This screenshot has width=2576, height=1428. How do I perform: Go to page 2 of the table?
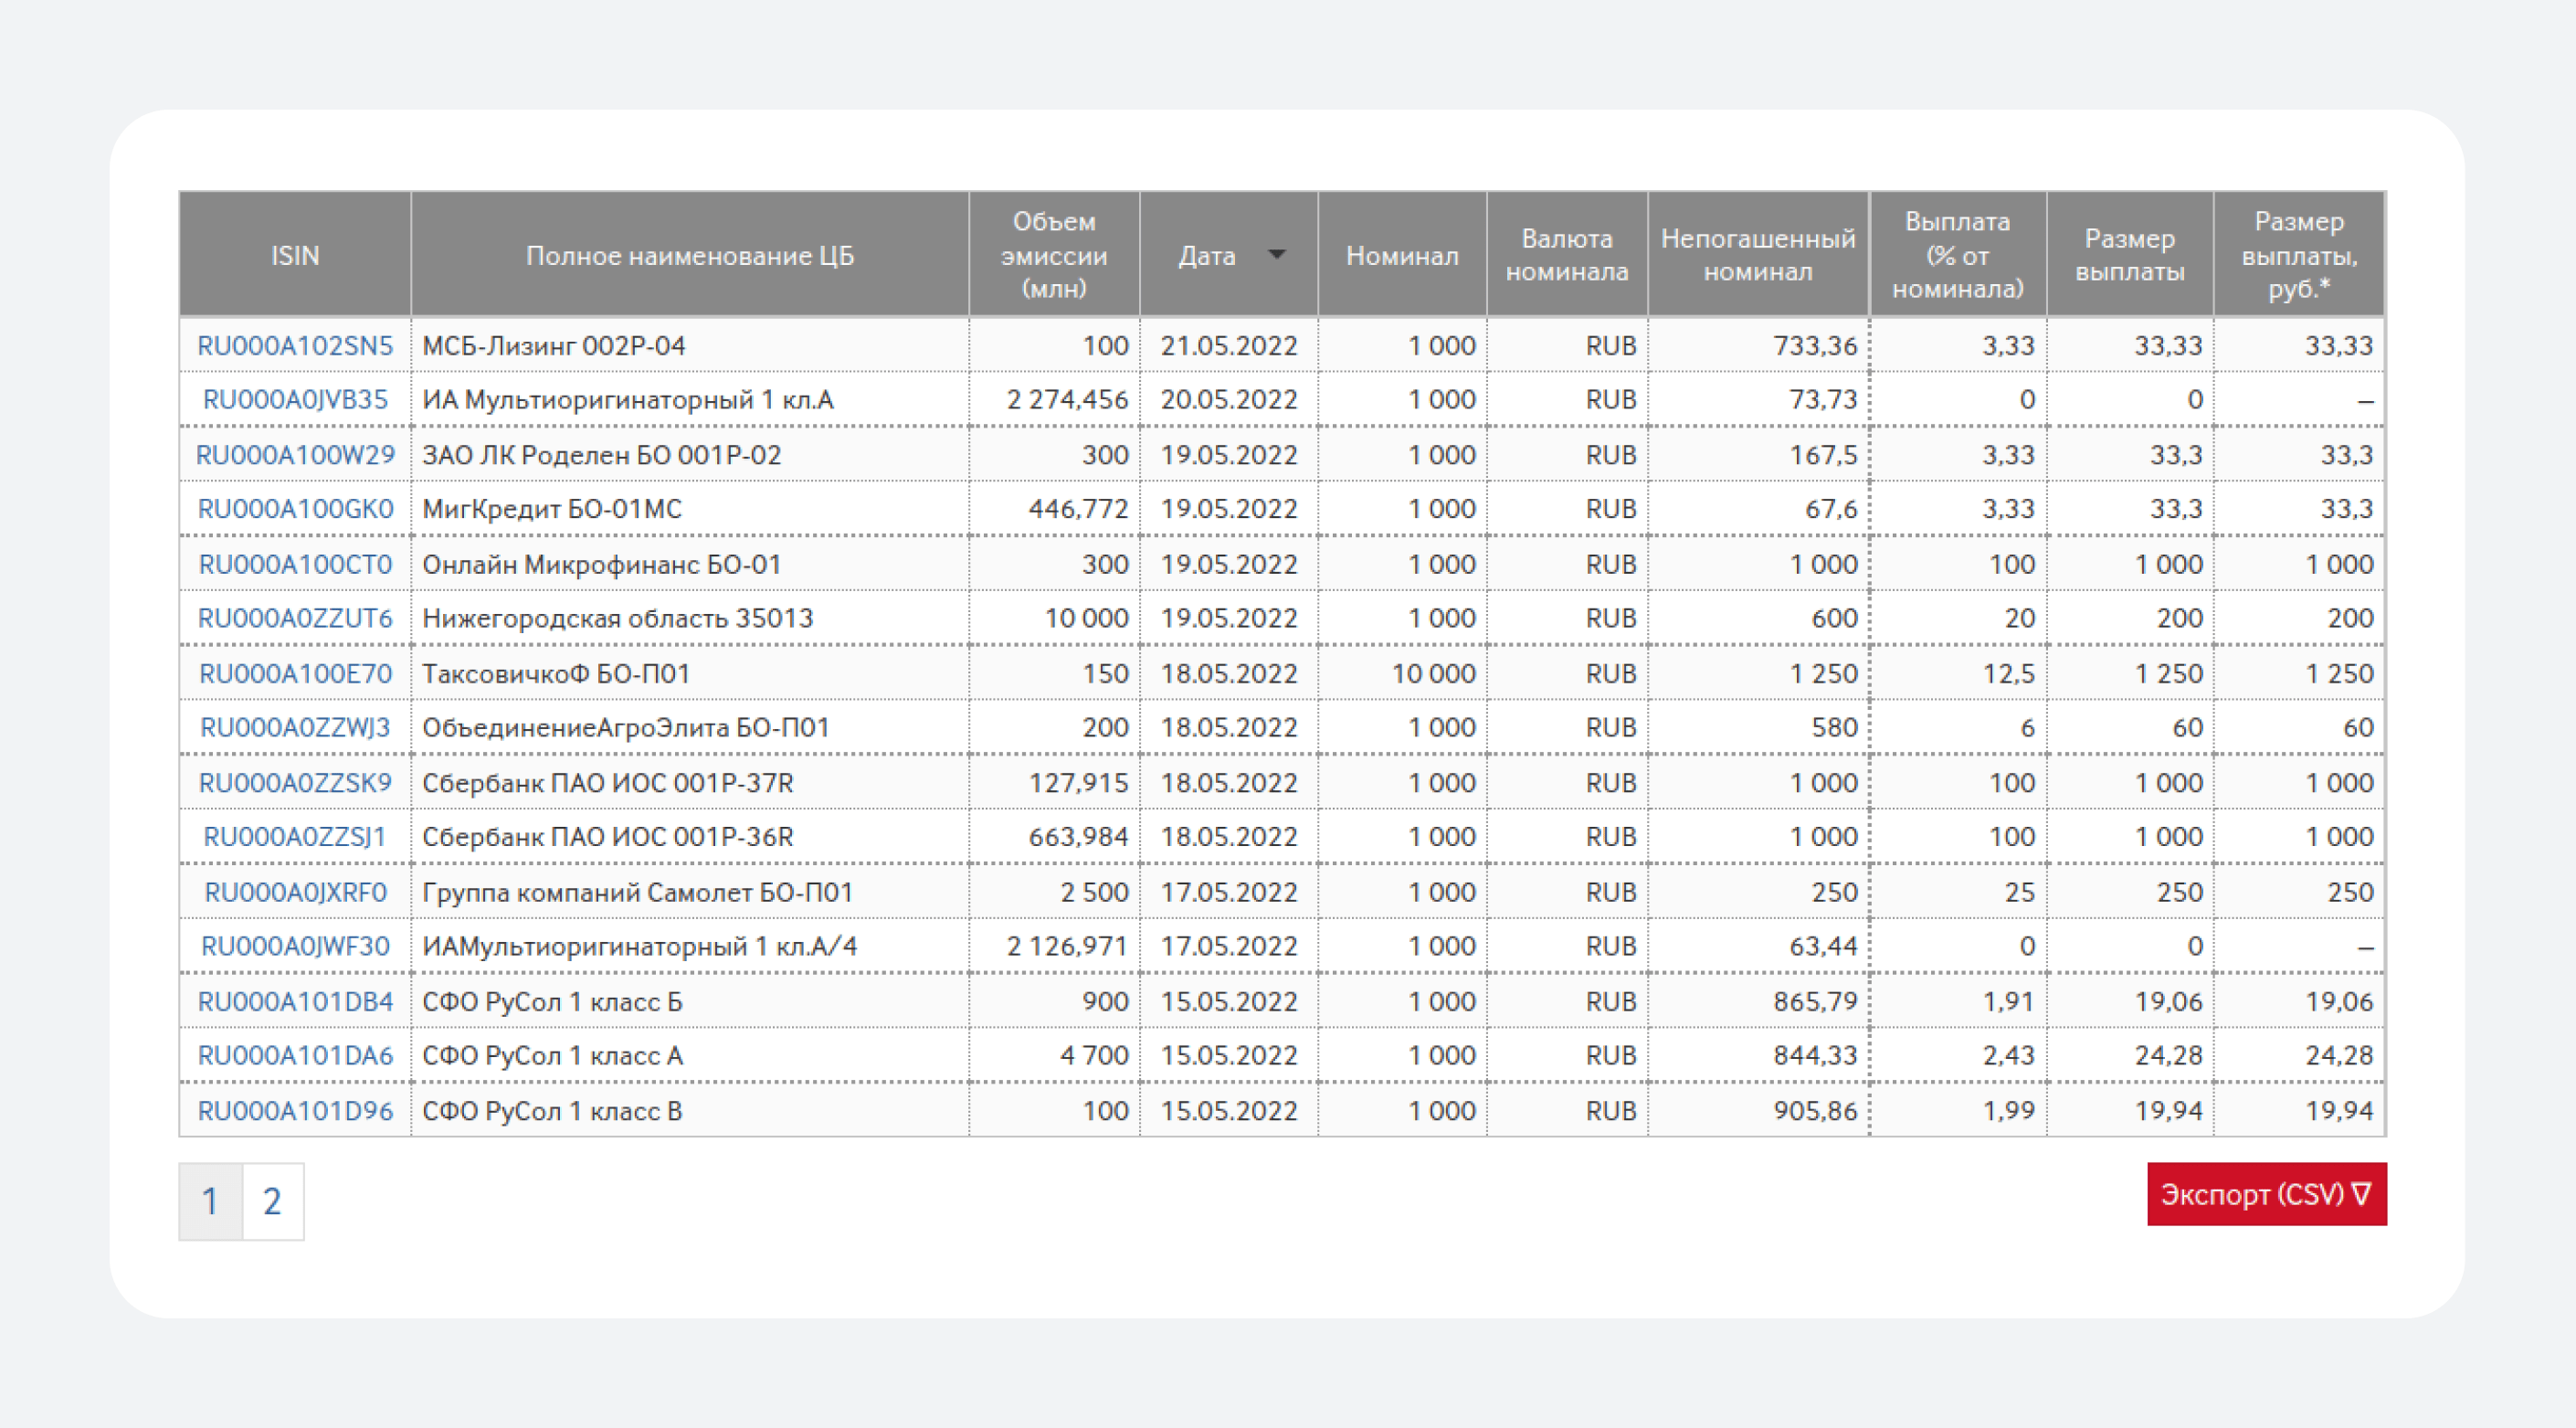coord(272,1201)
